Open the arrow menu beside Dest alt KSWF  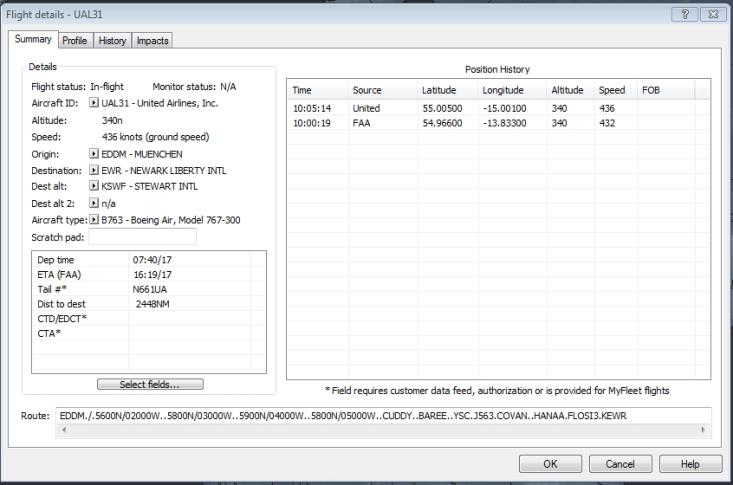pyautogui.click(x=94, y=186)
